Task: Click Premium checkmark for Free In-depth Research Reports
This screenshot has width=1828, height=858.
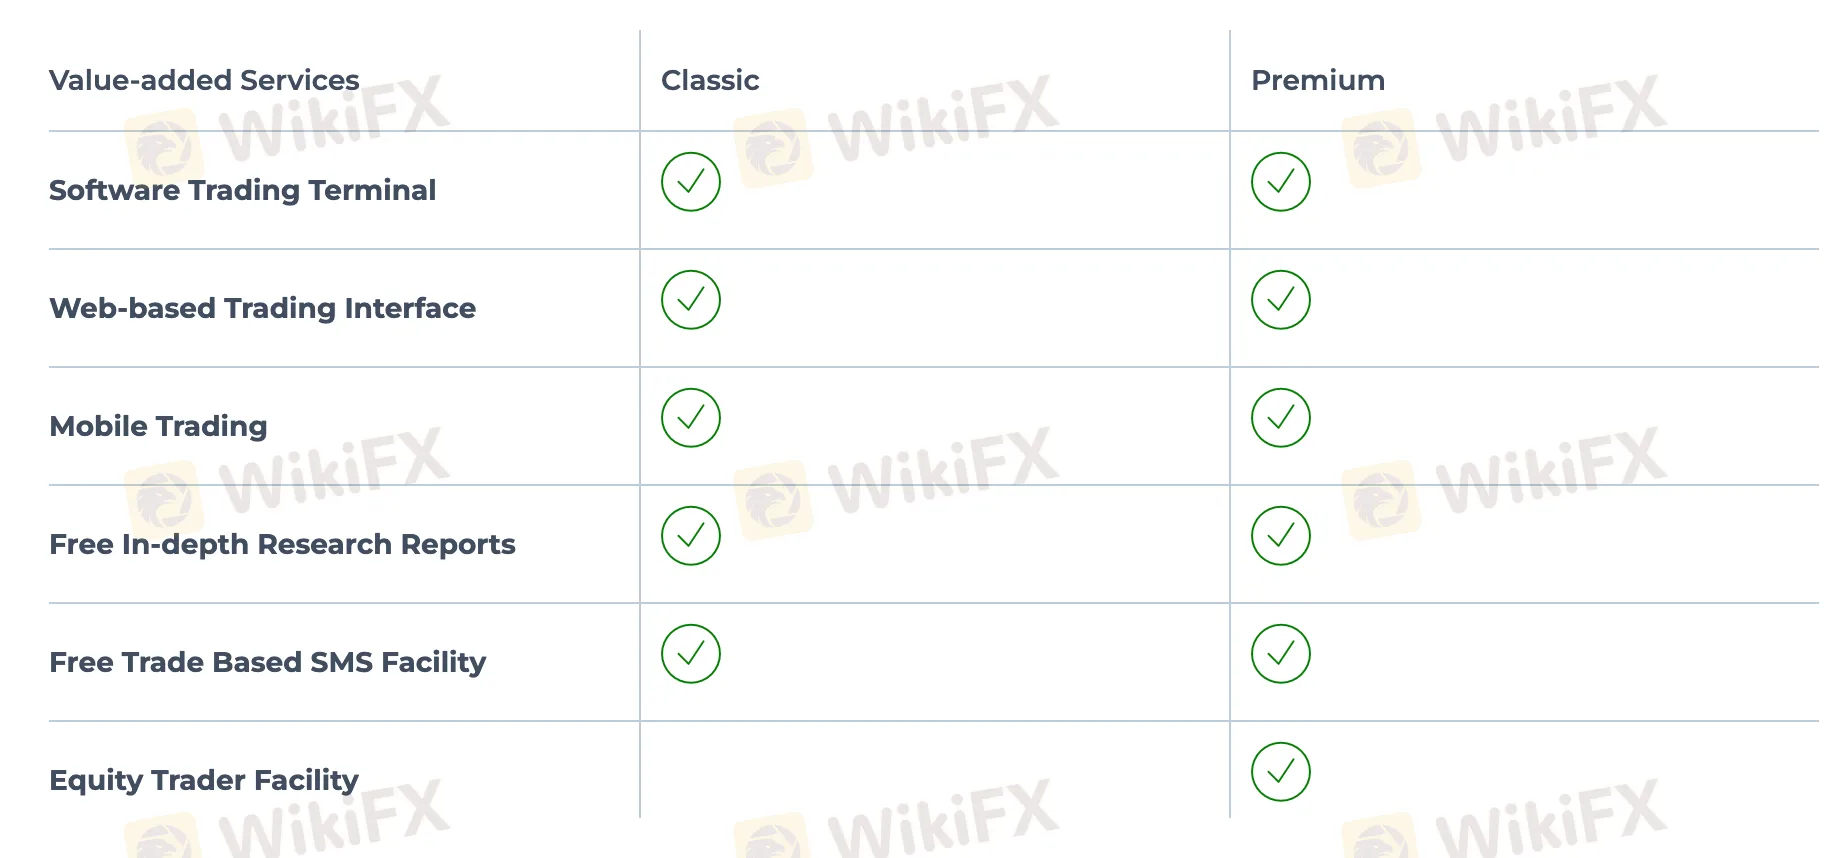Action: [1281, 536]
